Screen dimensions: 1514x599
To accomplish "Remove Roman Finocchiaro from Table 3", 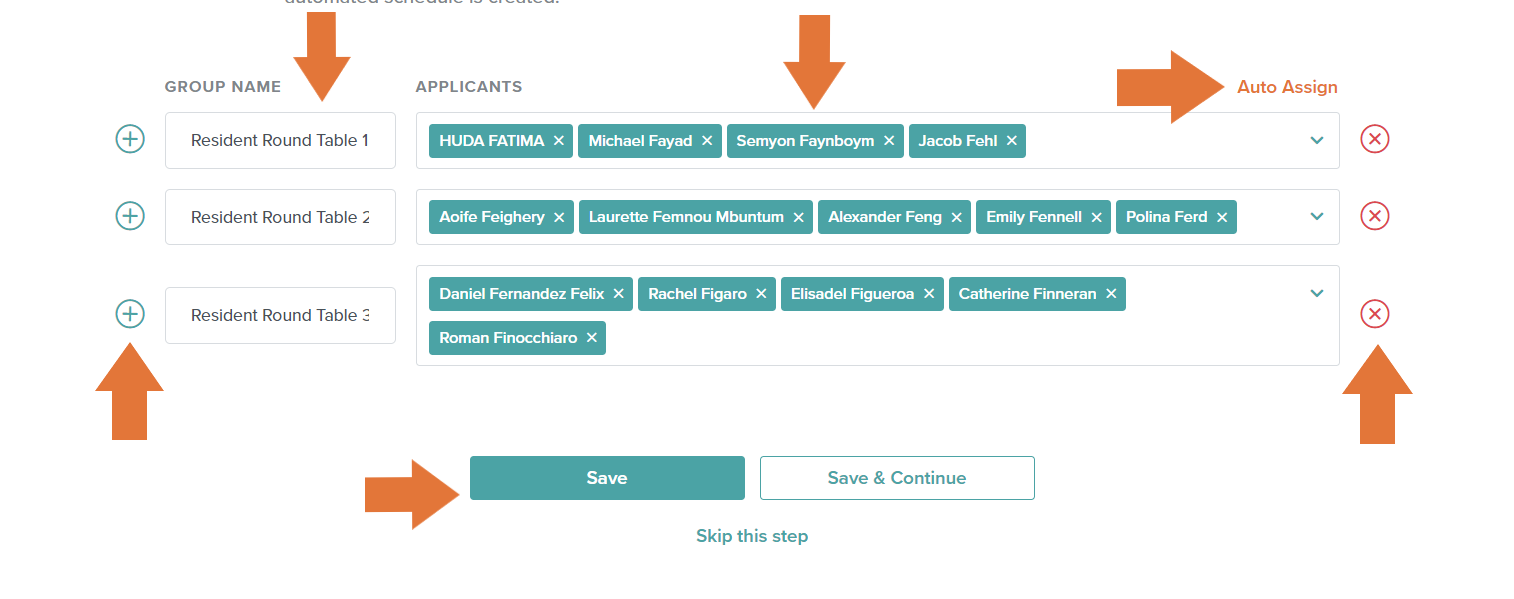I will [x=592, y=338].
